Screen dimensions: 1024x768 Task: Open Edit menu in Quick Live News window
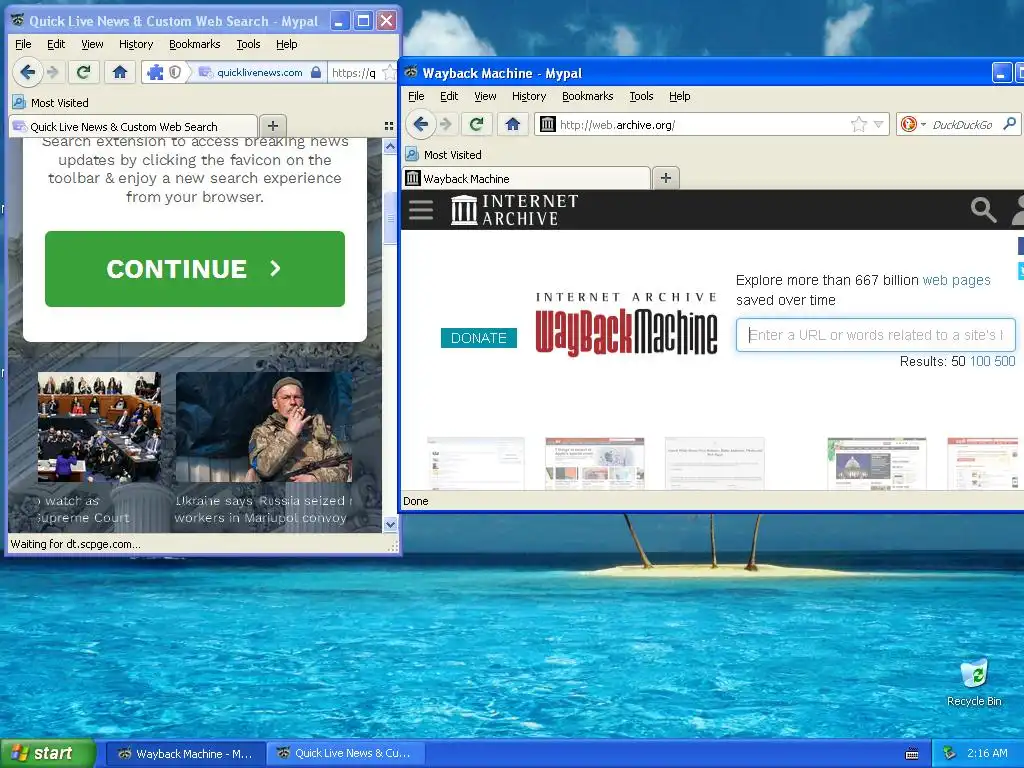coord(56,44)
